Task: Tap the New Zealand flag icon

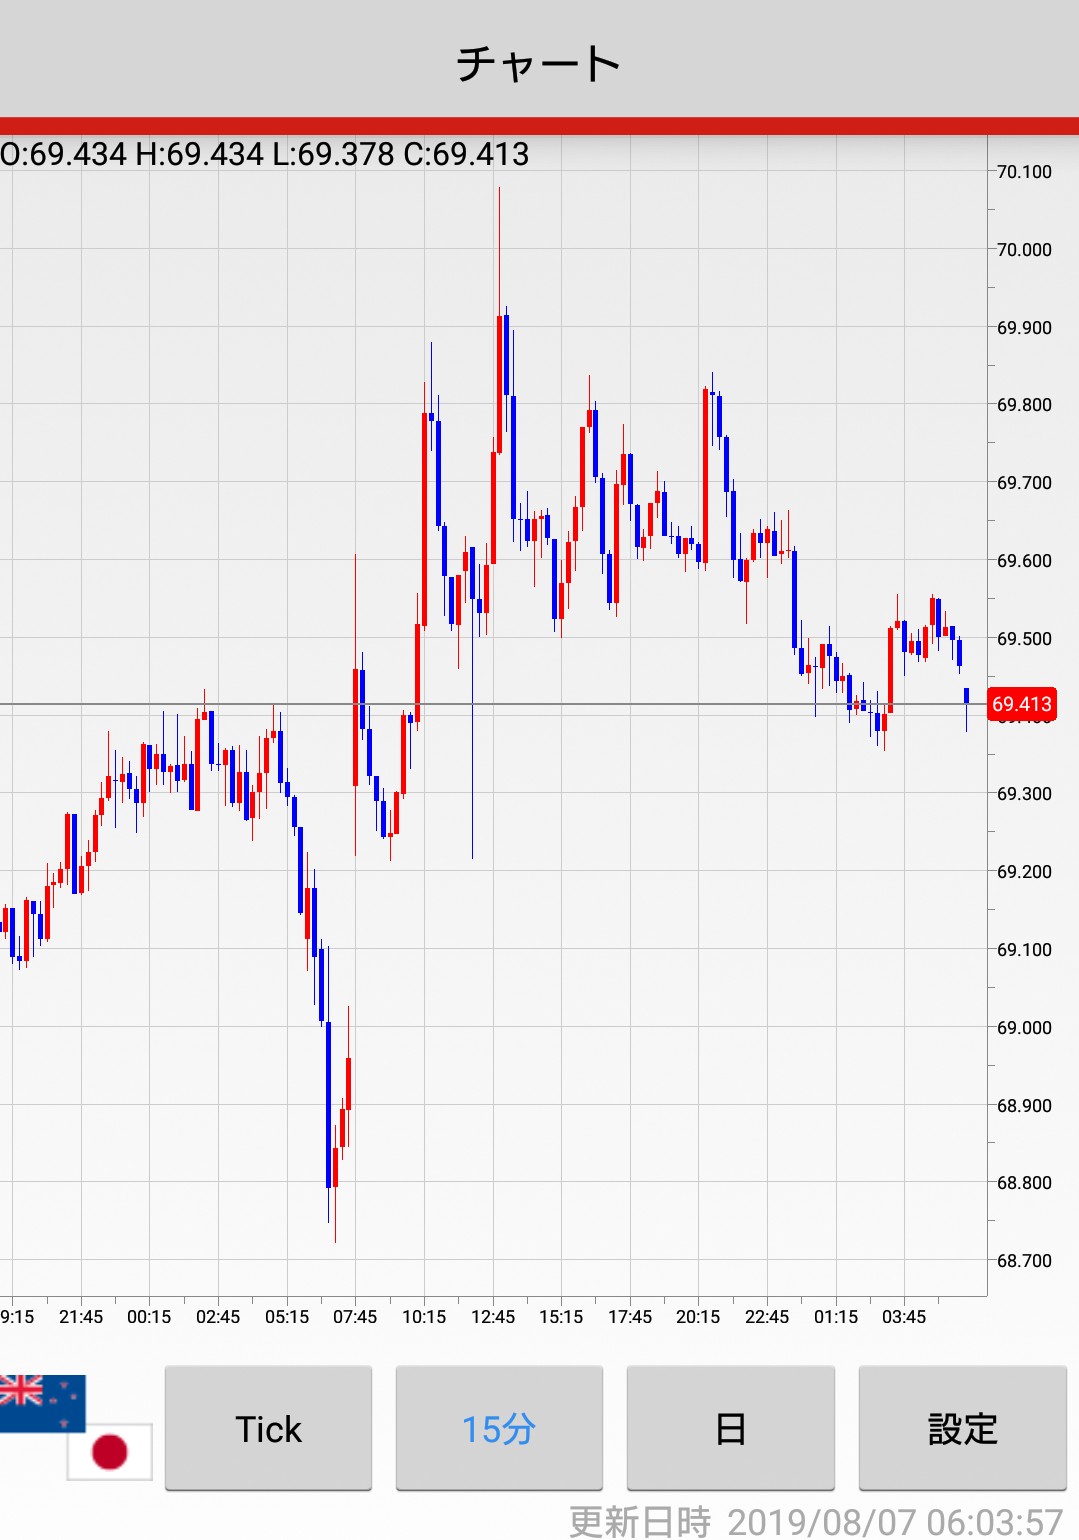Action: click(x=42, y=1402)
